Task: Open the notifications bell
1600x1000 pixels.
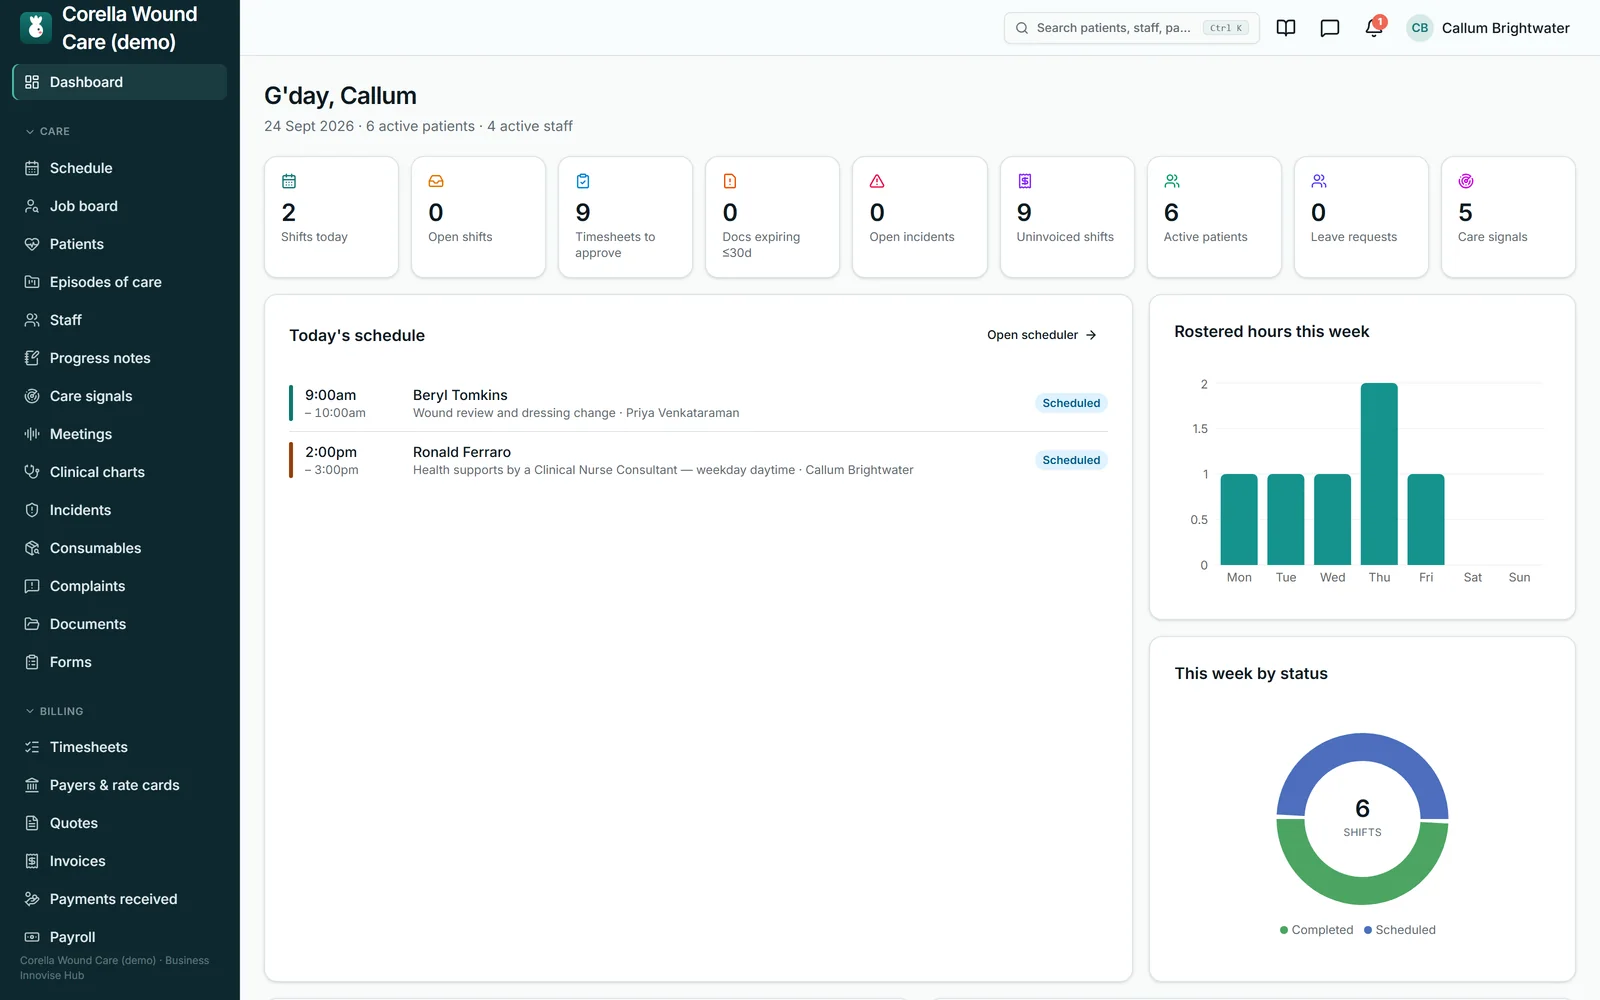Action: pyautogui.click(x=1374, y=28)
